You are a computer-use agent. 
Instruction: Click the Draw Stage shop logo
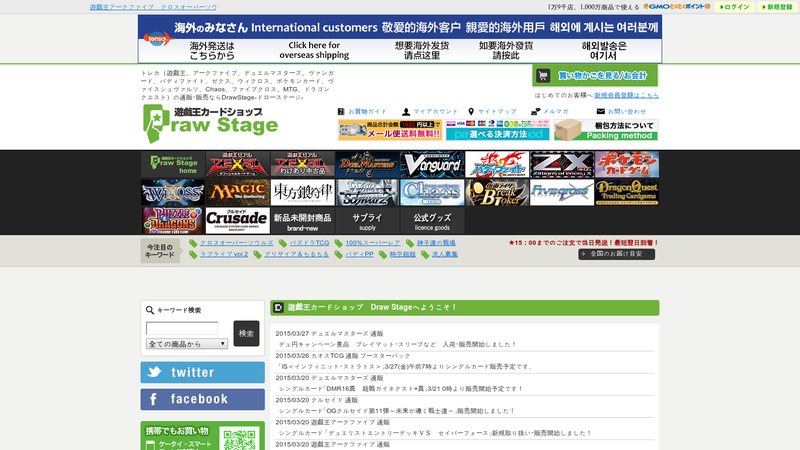(210, 123)
